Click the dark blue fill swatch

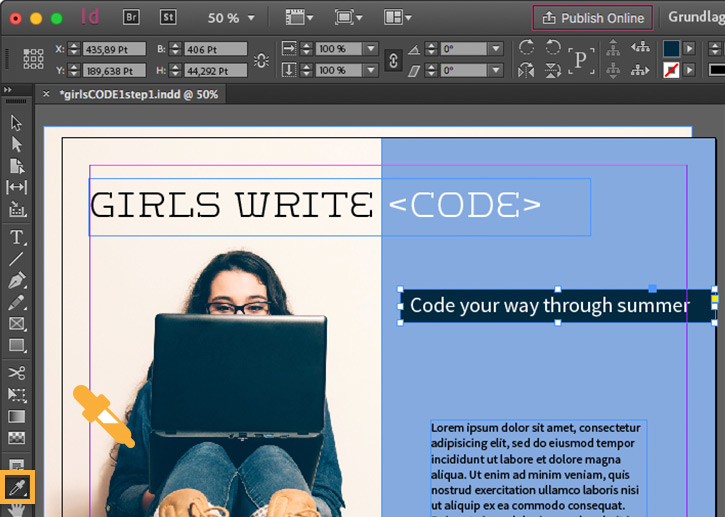[671, 48]
